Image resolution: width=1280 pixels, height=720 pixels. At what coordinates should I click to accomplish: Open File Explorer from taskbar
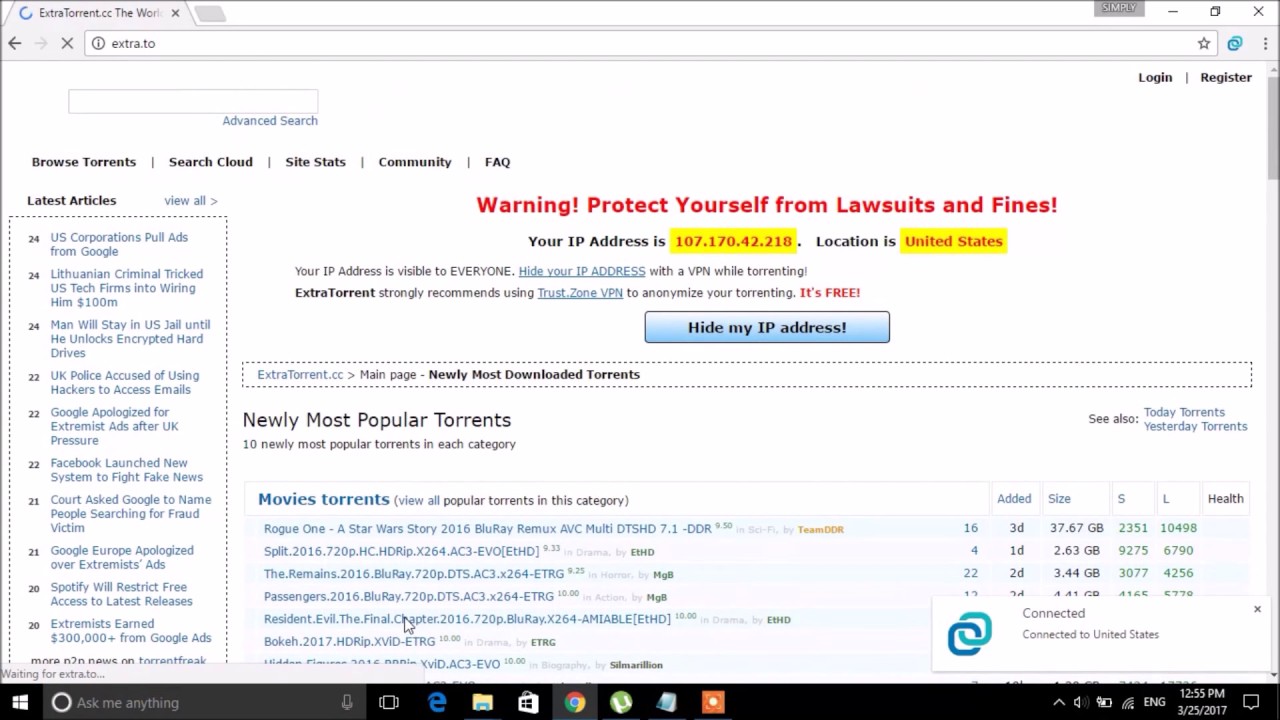click(483, 702)
